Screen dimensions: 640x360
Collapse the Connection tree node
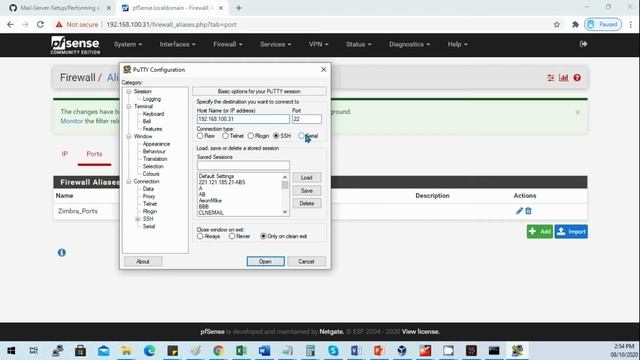pyautogui.click(x=129, y=181)
